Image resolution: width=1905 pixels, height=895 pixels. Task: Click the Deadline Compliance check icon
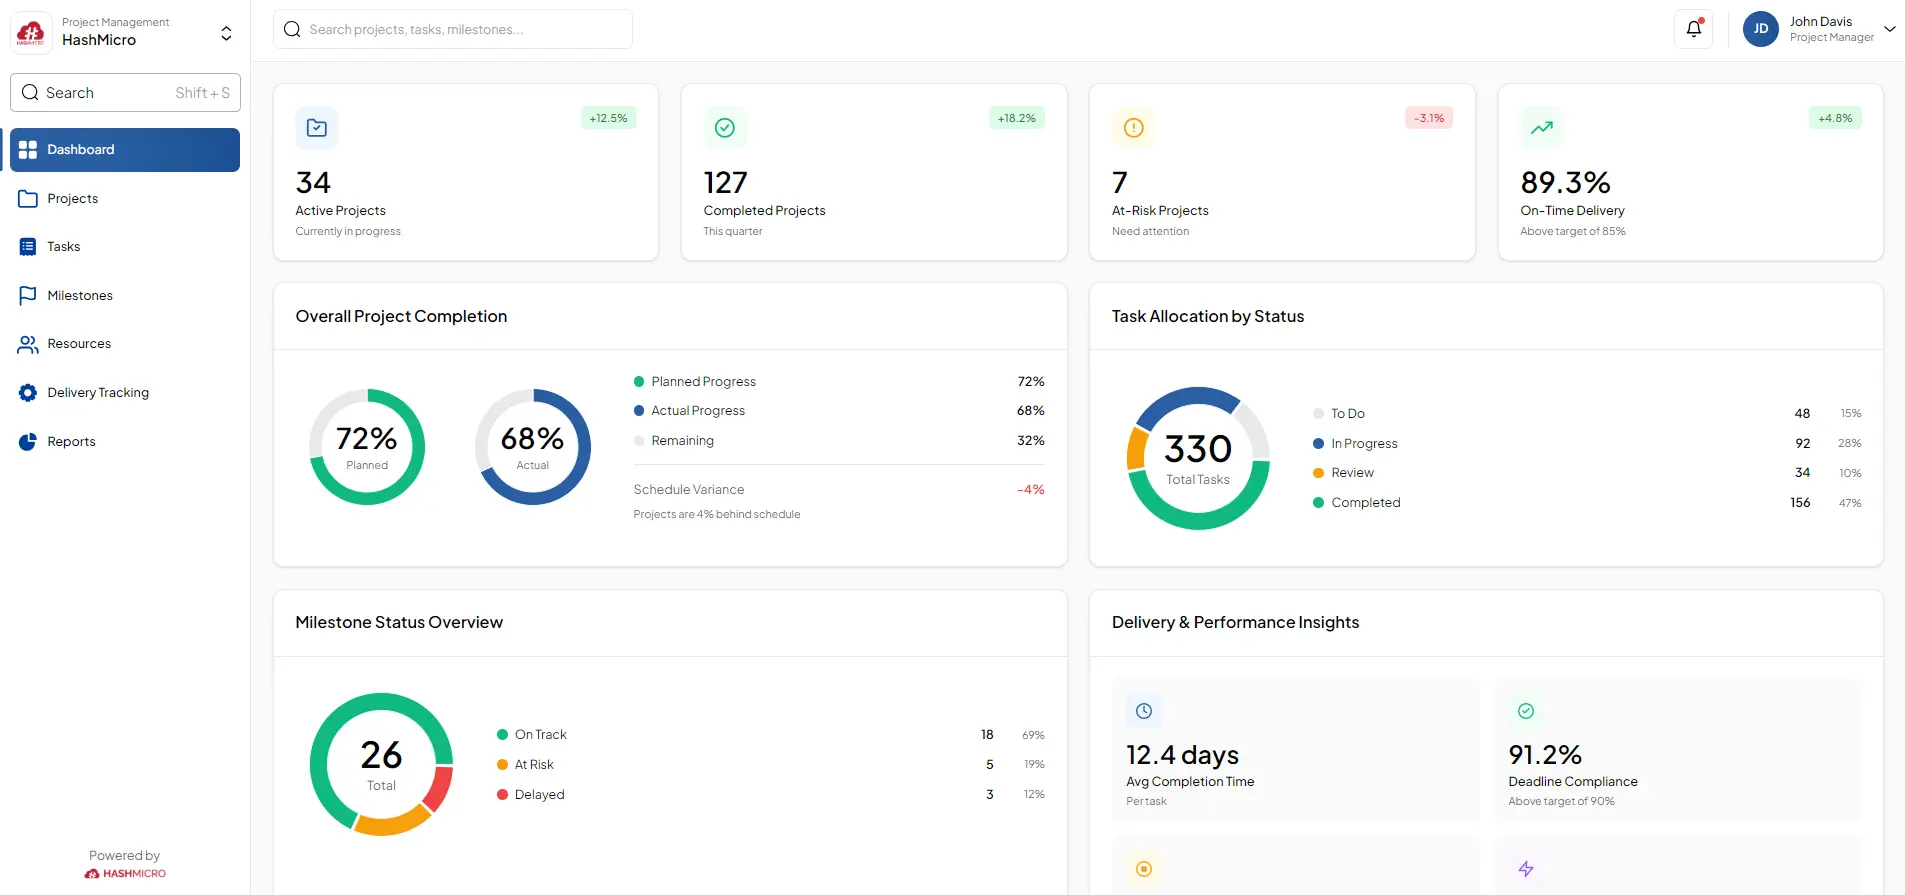(1525, 711)
